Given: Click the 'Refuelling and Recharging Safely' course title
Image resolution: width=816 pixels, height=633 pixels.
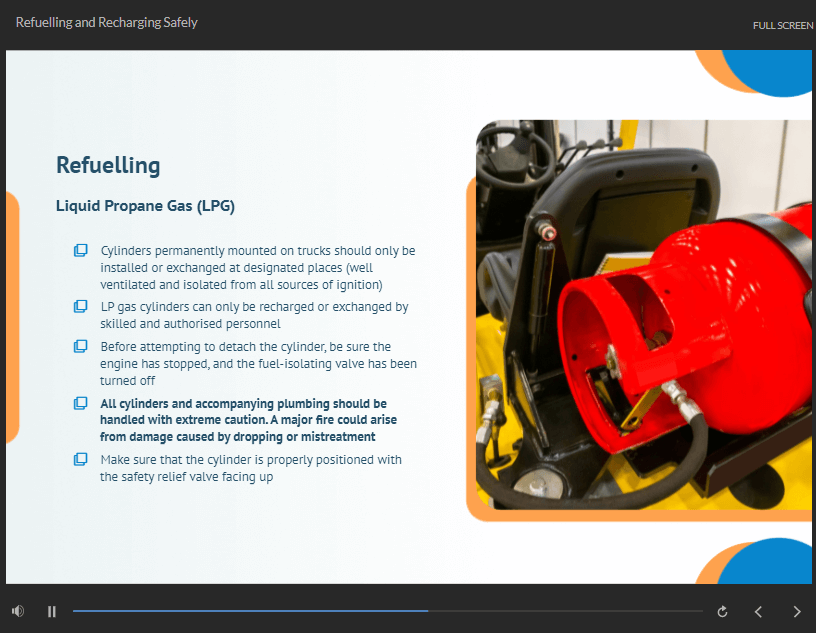Looking at the screenshot, I should pyautogui.click(x=107, y=22).
